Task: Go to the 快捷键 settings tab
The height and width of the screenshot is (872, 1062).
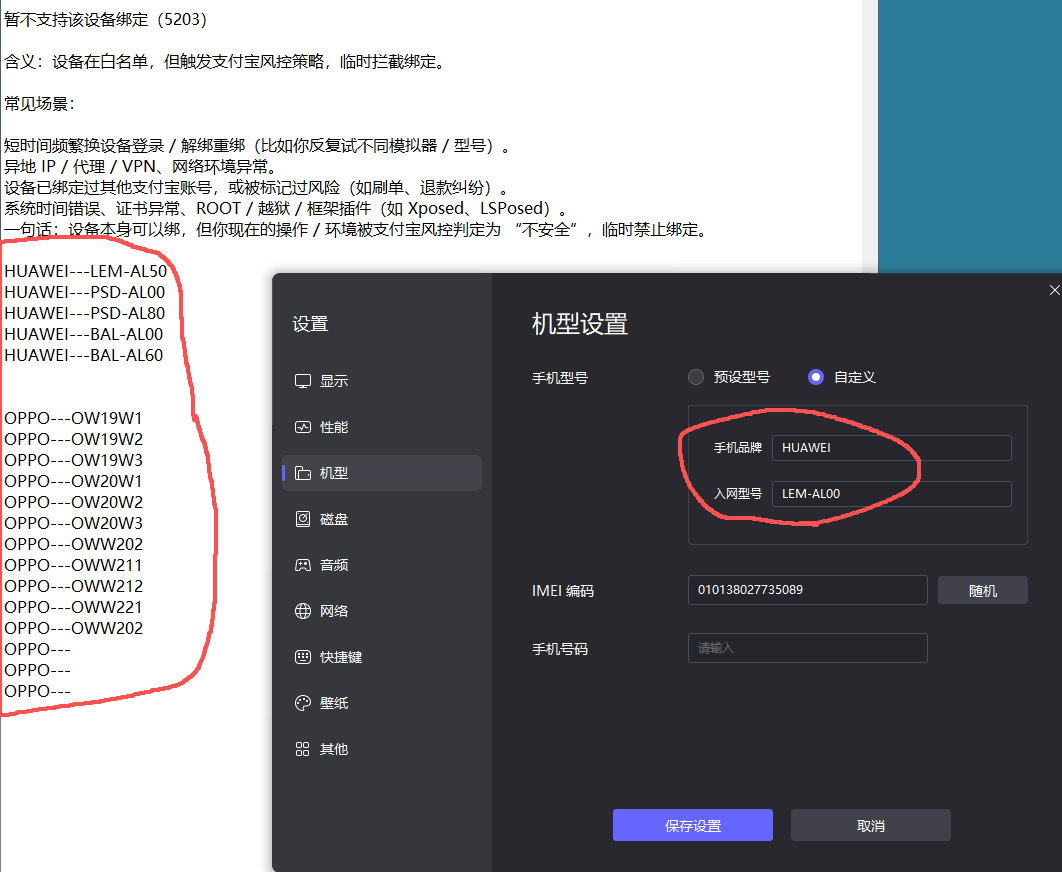Action: 382,657
